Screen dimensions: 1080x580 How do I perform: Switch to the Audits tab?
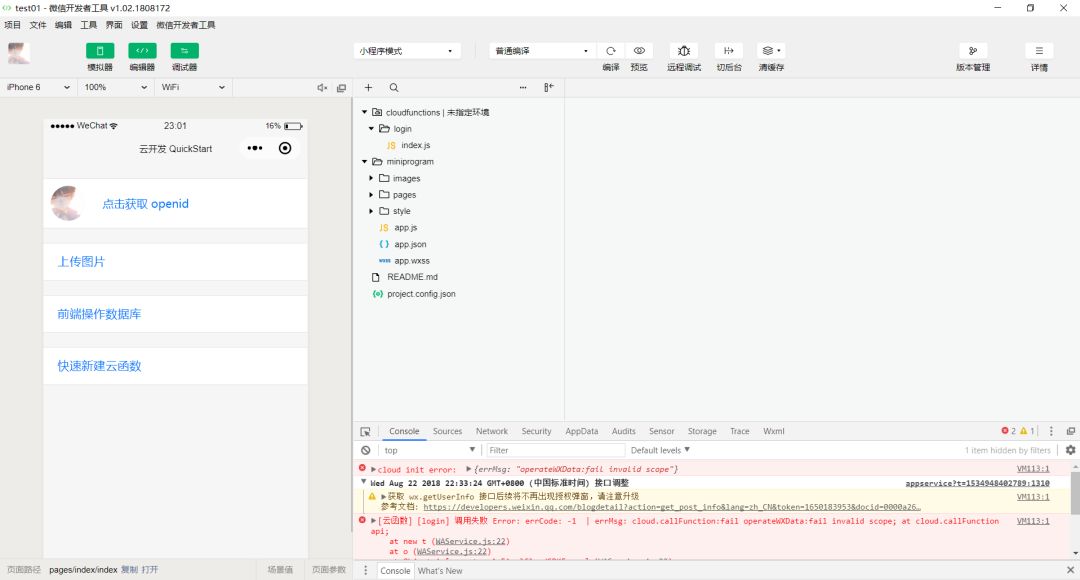[624, 431]
